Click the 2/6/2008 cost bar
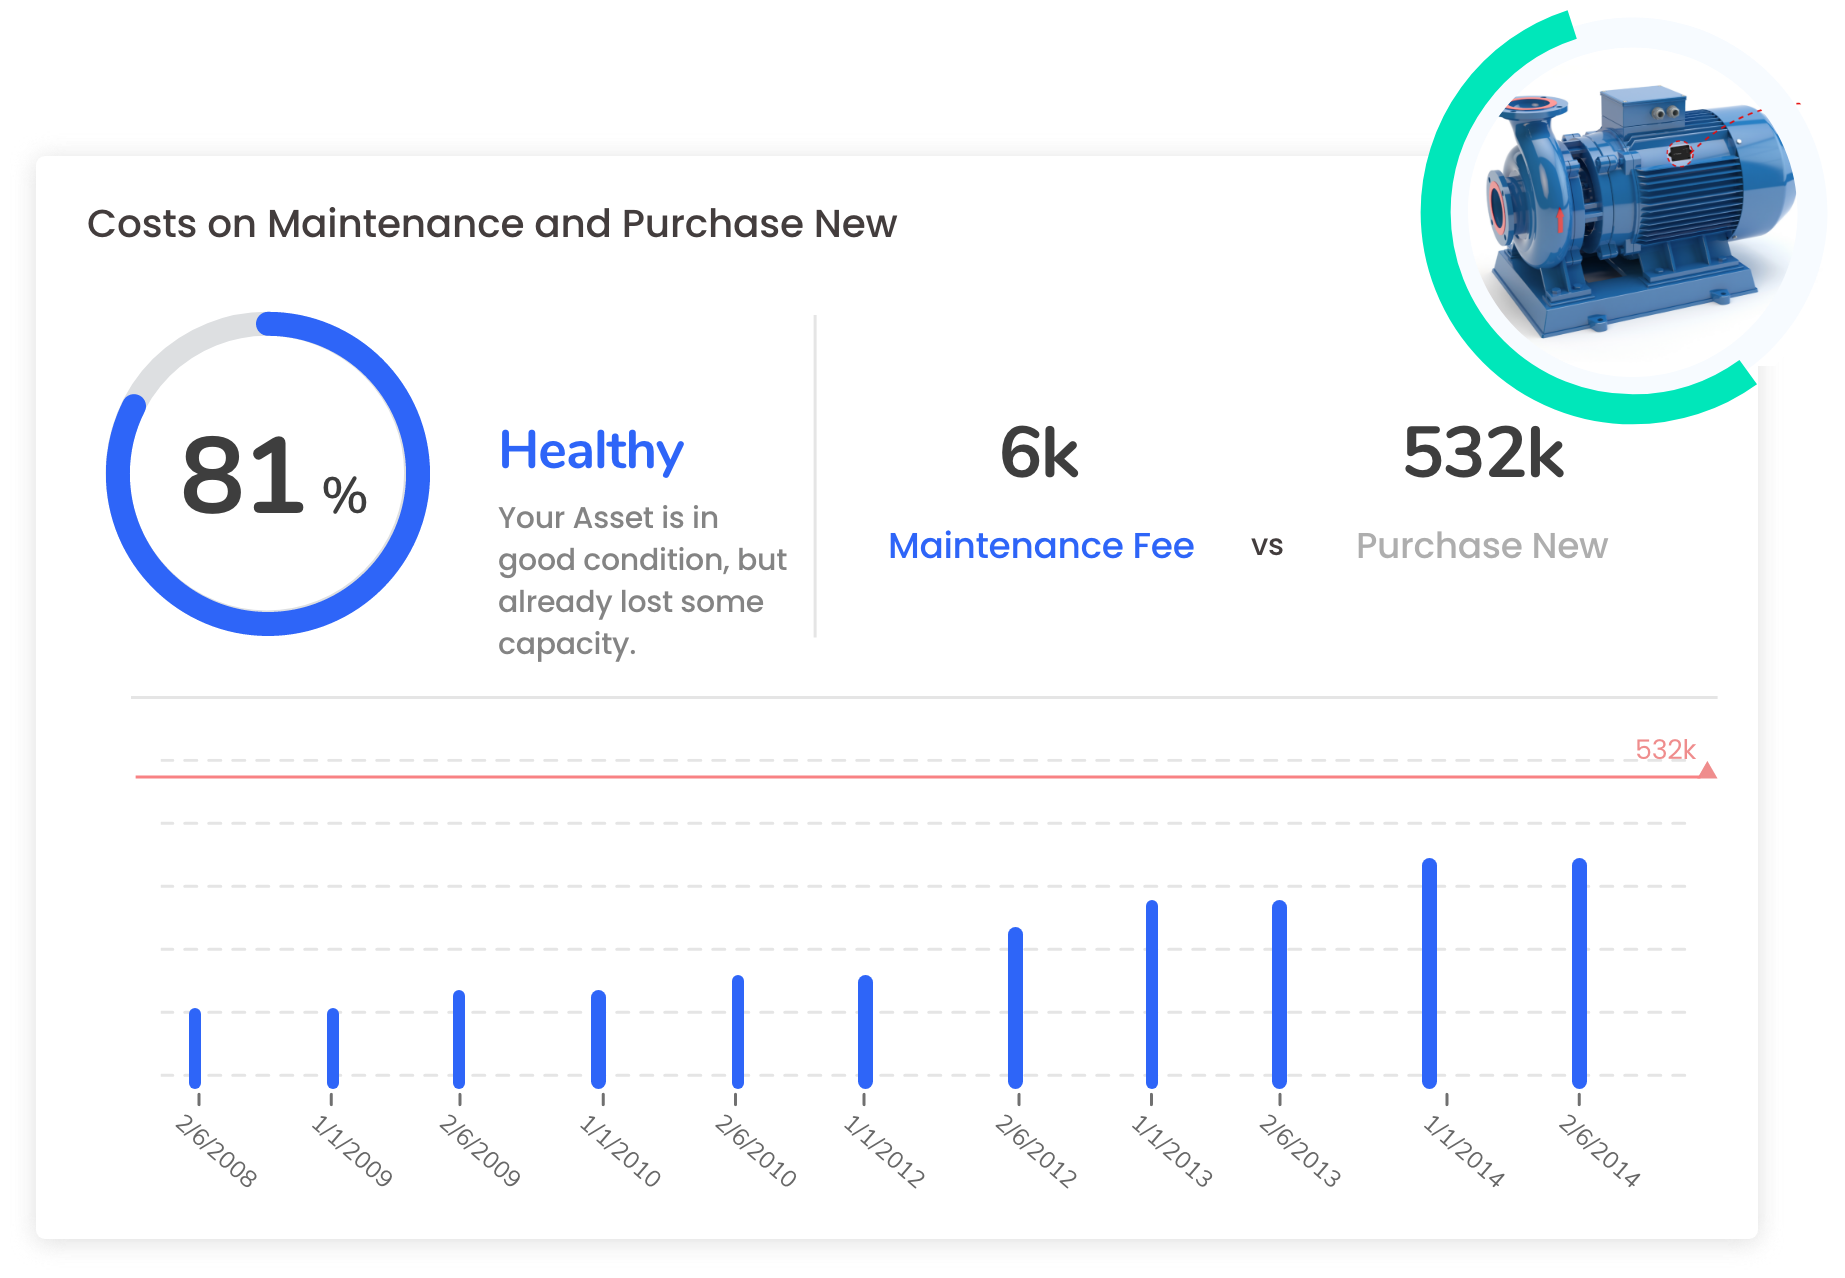The width and height of the screenshot is (1845, 1278). 196,1050
